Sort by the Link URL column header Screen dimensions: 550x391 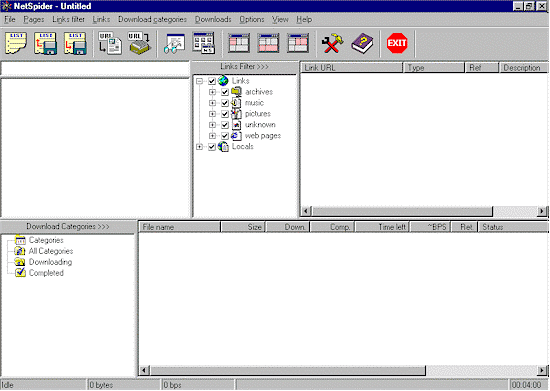point(351,68)
